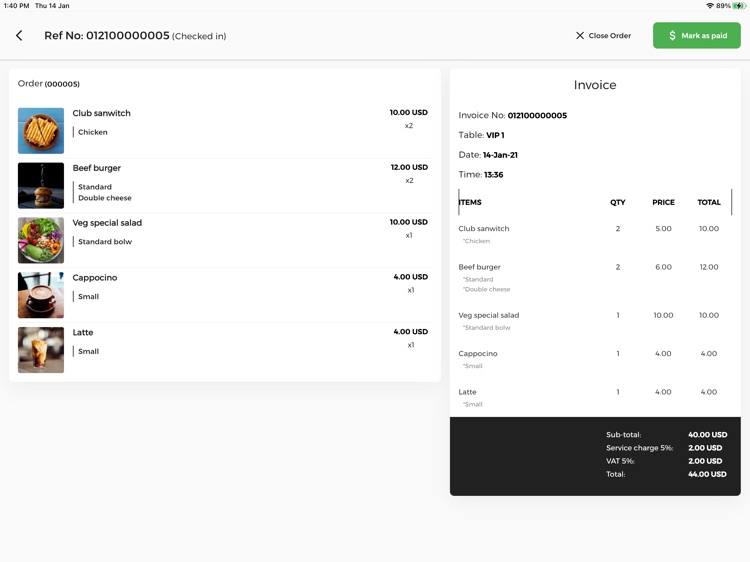Click Service charge 5% label
The width and height of the screenshot is (750, 562).
[x=640, y=448]
